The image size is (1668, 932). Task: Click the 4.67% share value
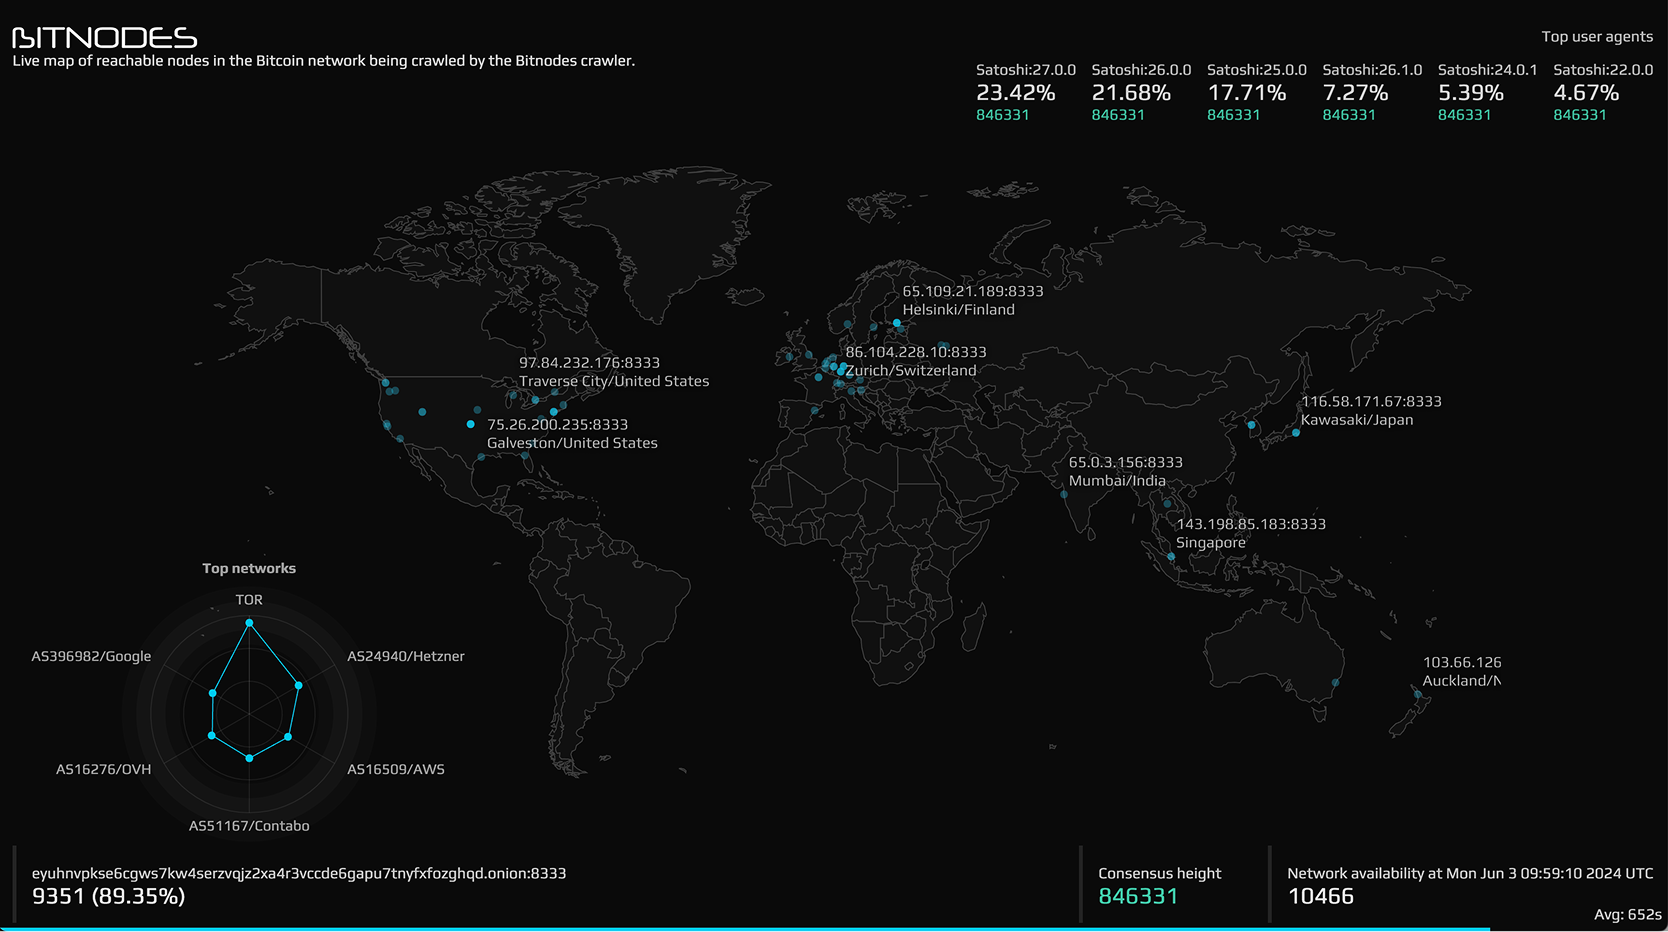tap(1586, 93)
